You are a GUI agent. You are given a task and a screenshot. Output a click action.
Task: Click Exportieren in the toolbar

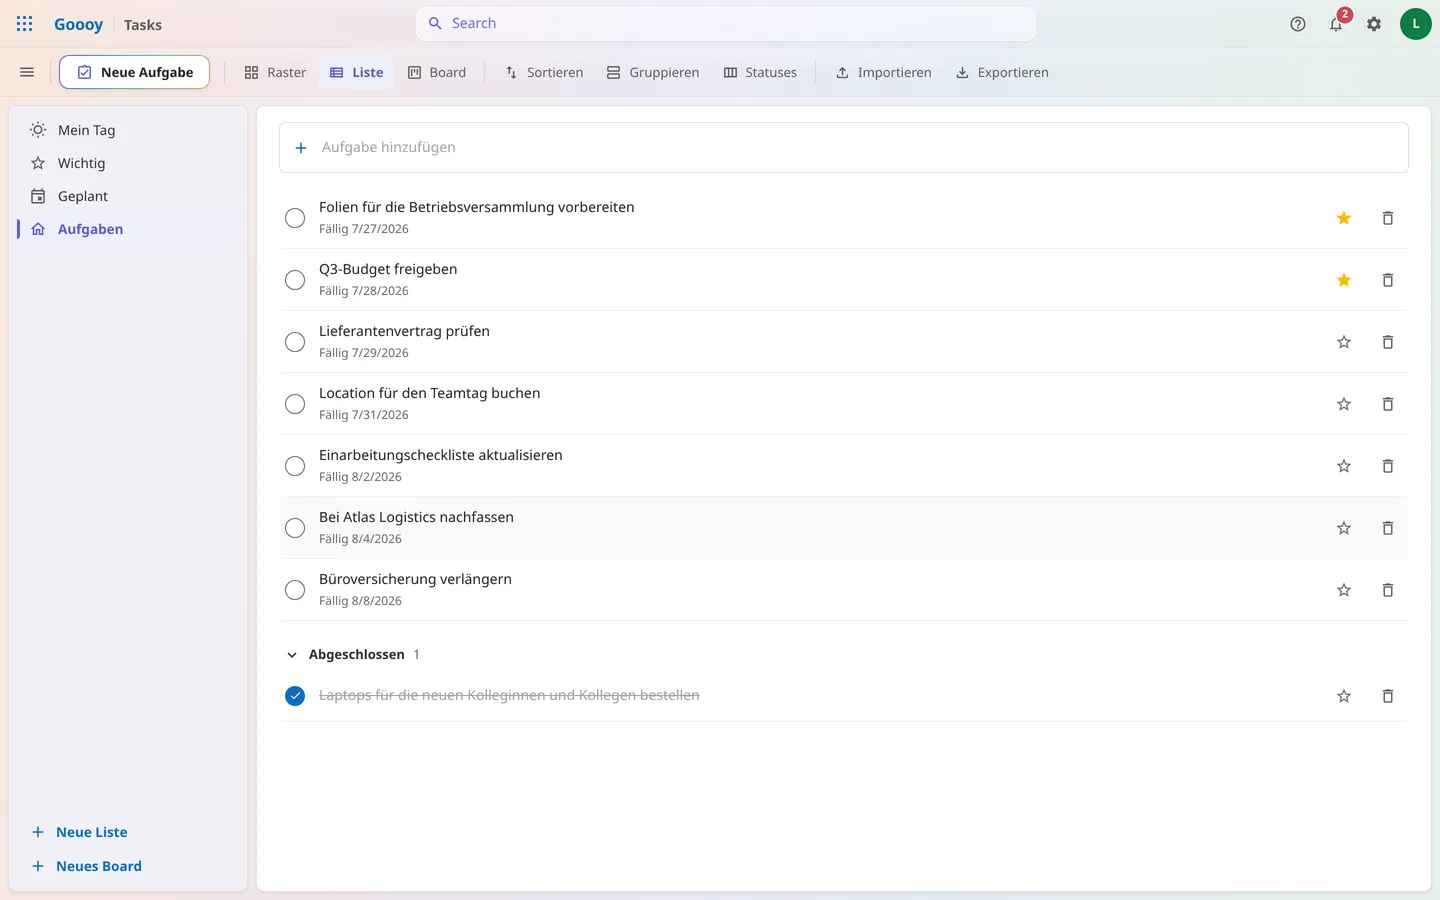[1002, 72]
